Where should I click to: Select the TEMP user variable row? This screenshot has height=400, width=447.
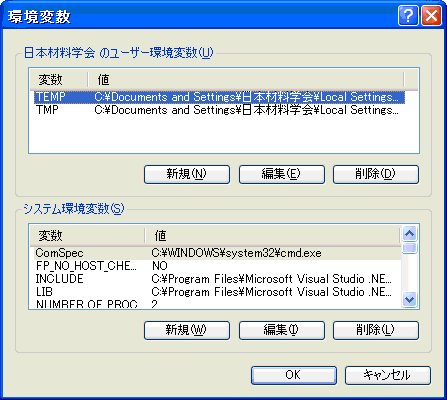point(219,97)
